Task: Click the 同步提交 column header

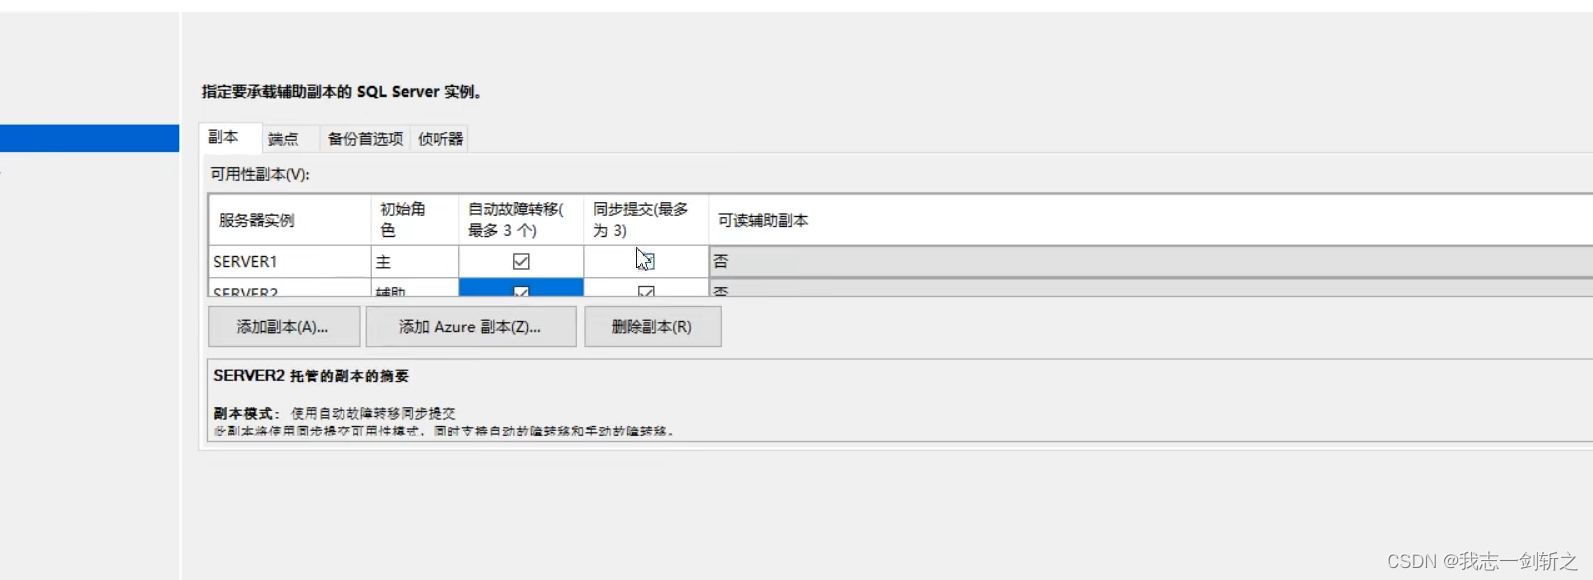Action: pyautogui.click(x=646, y=220)
